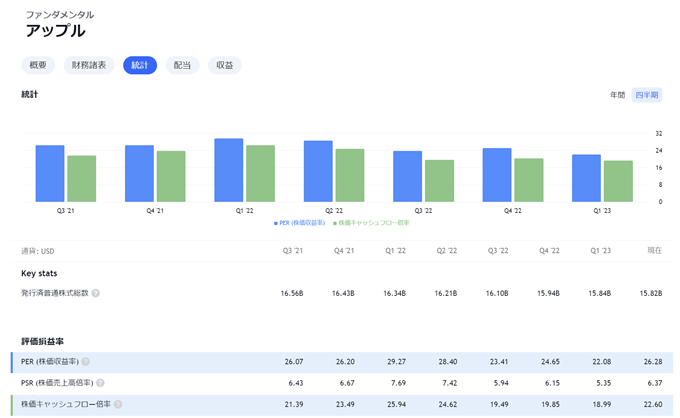Click the ファンダメンタル breadcrumb text
The height and width of the screenshot is (418, 680).
tap(60, 15)
